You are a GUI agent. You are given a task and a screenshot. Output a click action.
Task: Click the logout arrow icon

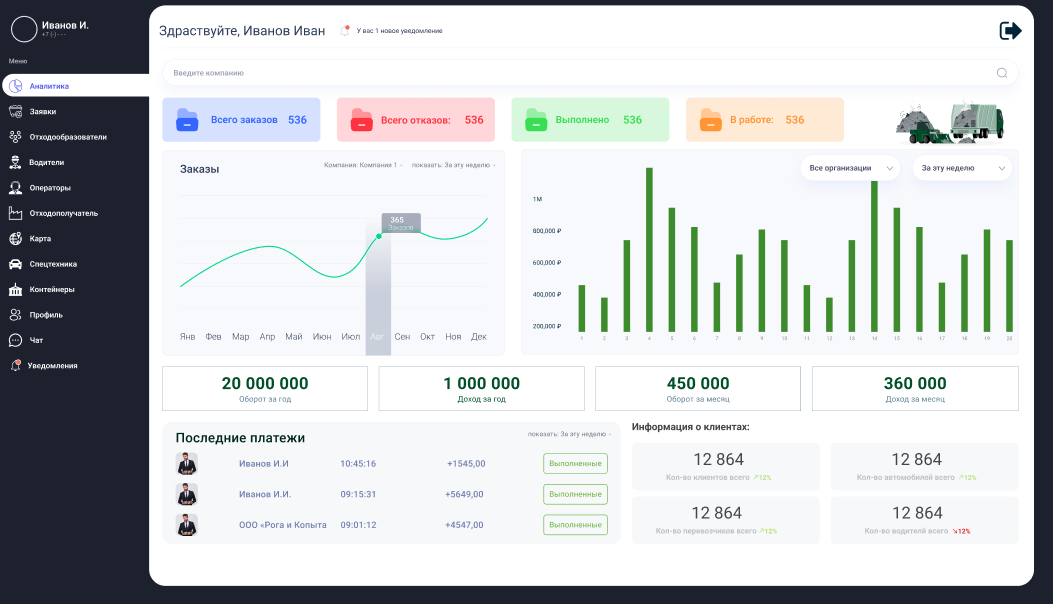click(x=1010, y=30)
